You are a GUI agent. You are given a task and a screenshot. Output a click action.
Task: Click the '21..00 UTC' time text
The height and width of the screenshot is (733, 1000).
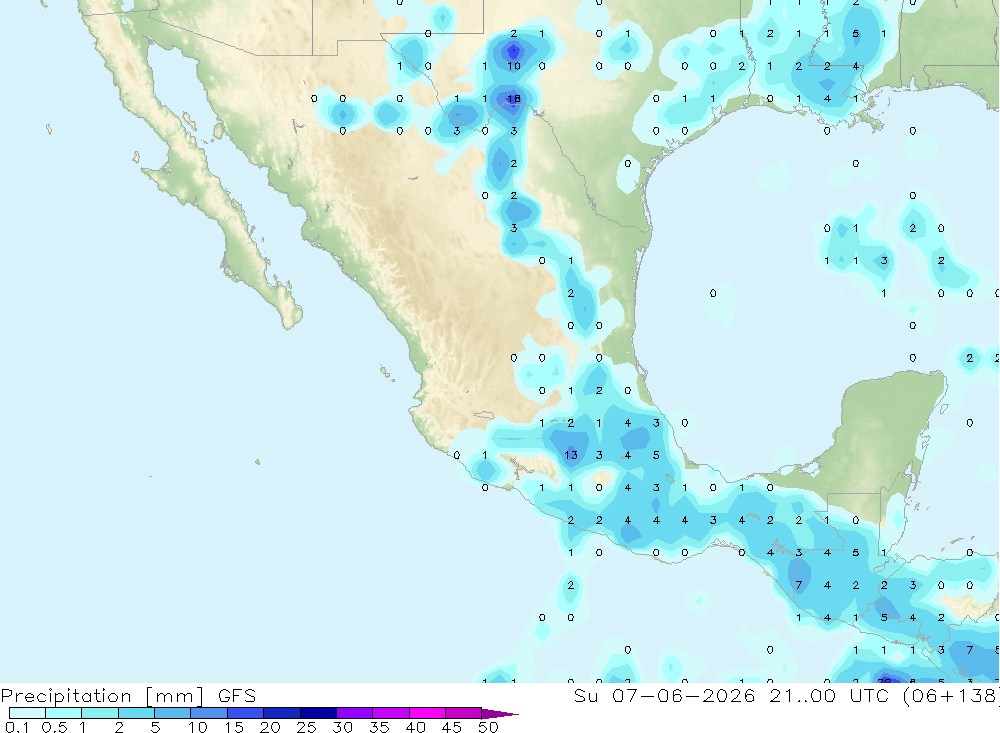pos(829,695)
